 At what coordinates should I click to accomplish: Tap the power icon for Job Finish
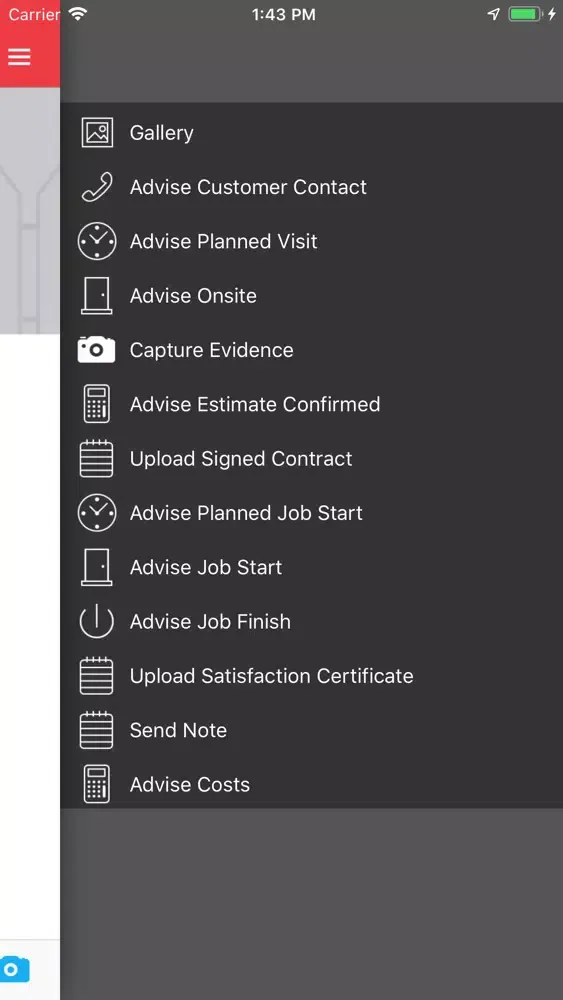click(x=97, y=621)
